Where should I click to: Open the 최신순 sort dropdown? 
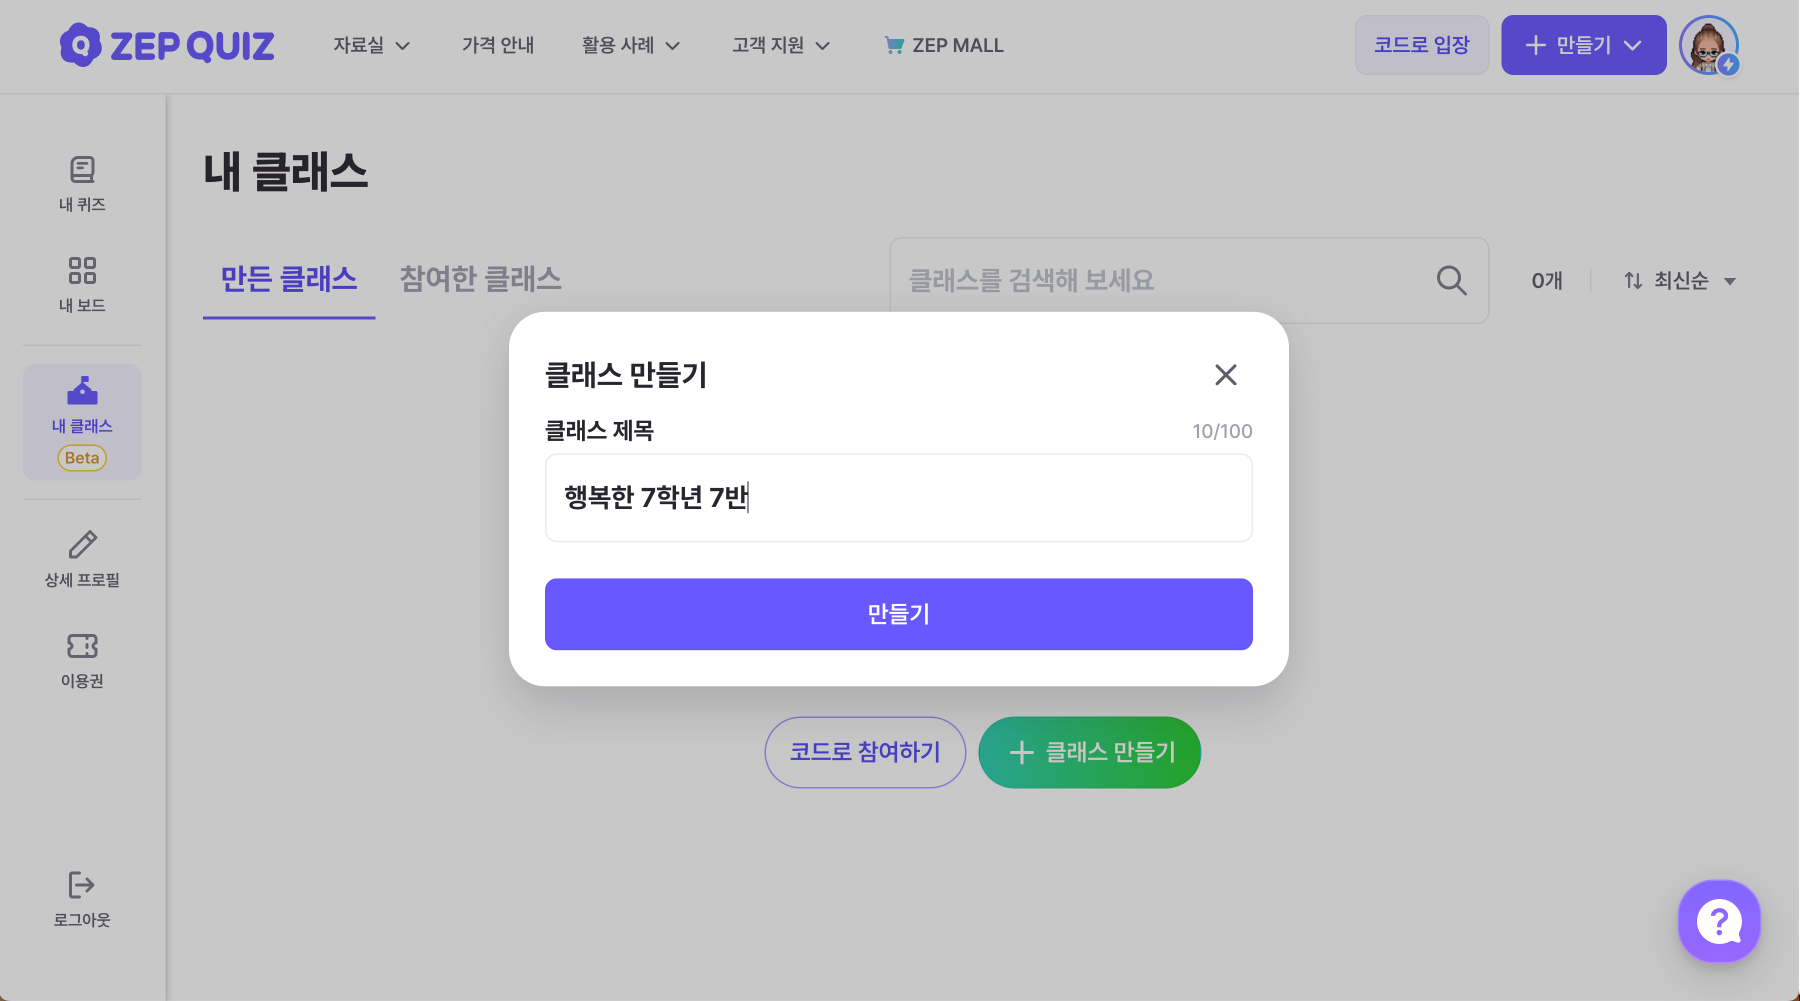(1680, 281)
